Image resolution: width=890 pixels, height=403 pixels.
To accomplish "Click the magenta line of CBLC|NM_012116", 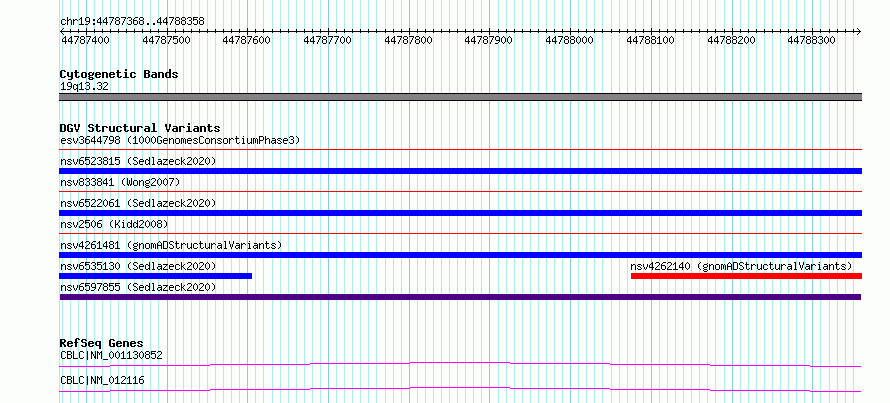I will pos(460,389).
